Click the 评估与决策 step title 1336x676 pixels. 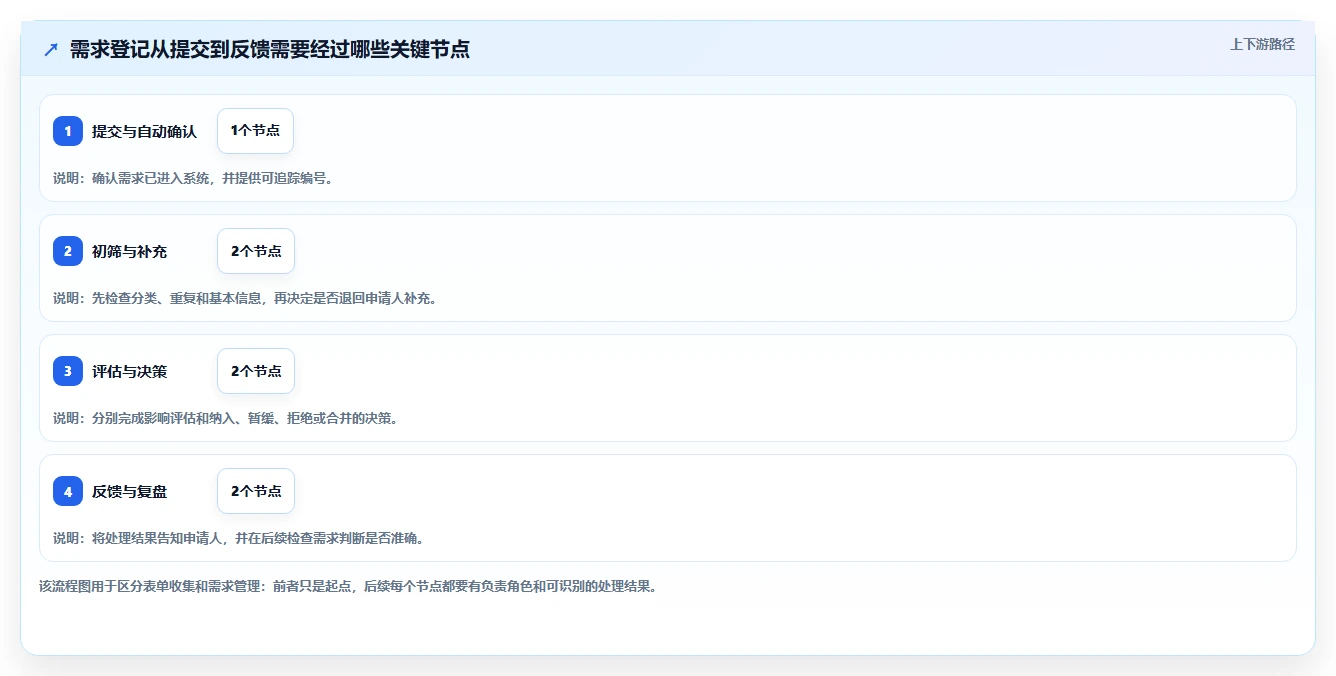(129, 371)
